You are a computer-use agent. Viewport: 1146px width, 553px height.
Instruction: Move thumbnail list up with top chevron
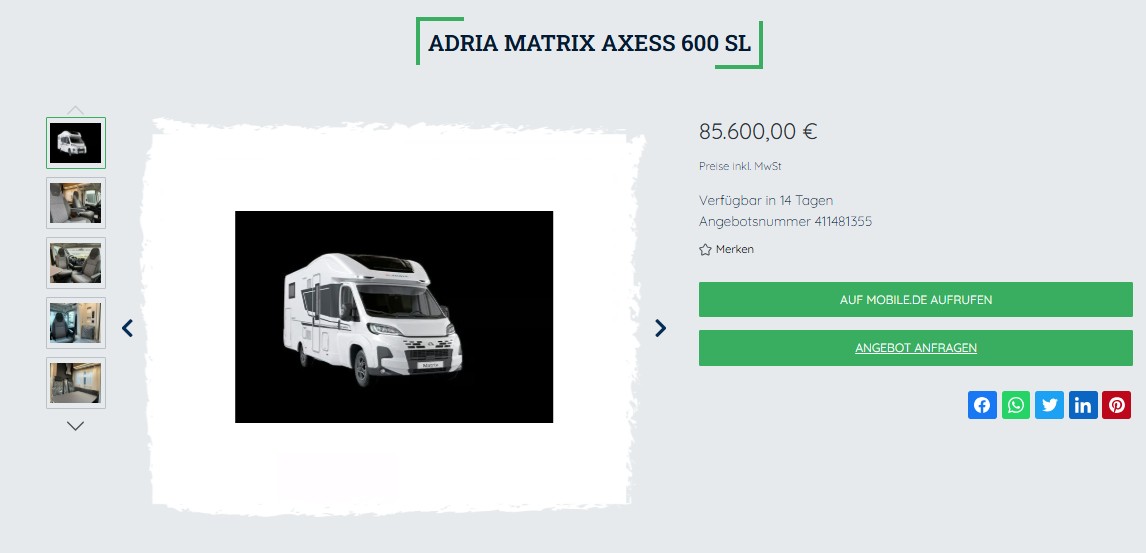click(x=75, y=110)
